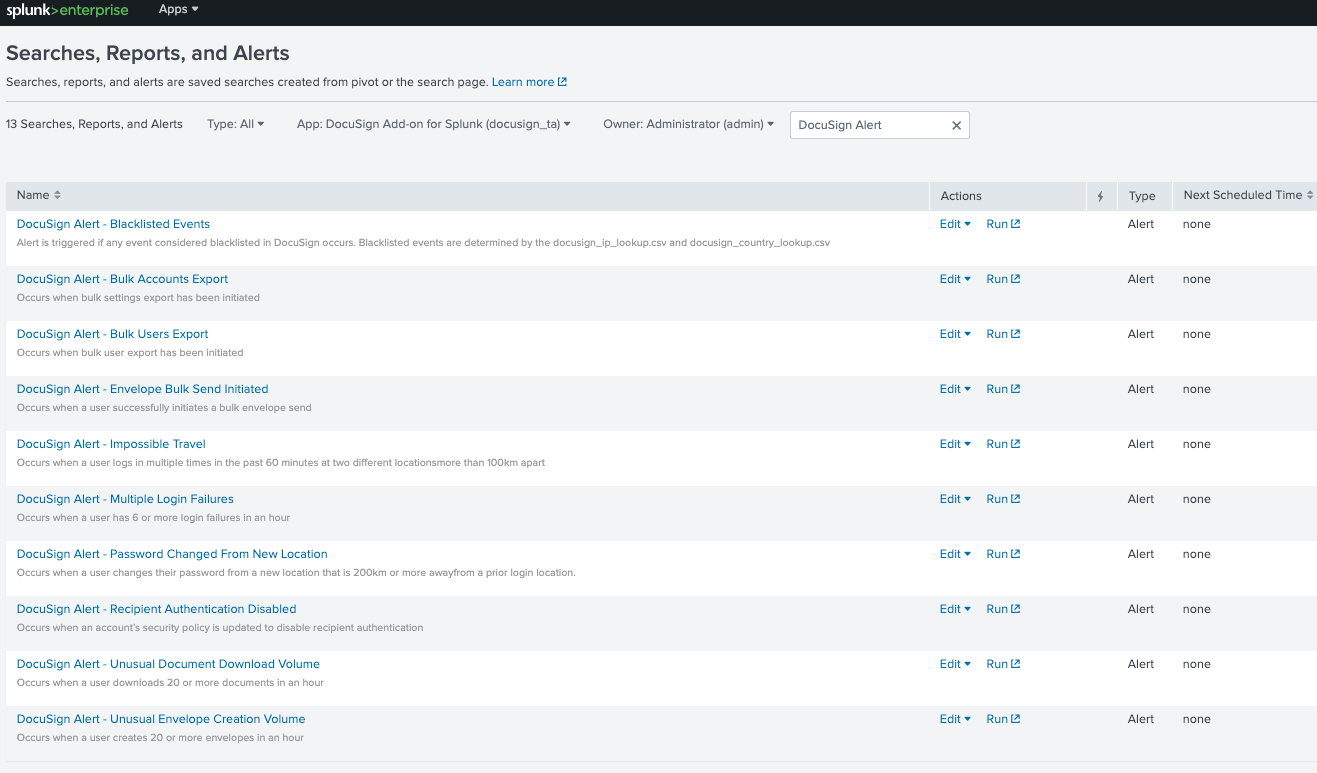The image size is (1317, 773).
Task: Open the Type: All filter dropdown
Action: coord(236,124)
